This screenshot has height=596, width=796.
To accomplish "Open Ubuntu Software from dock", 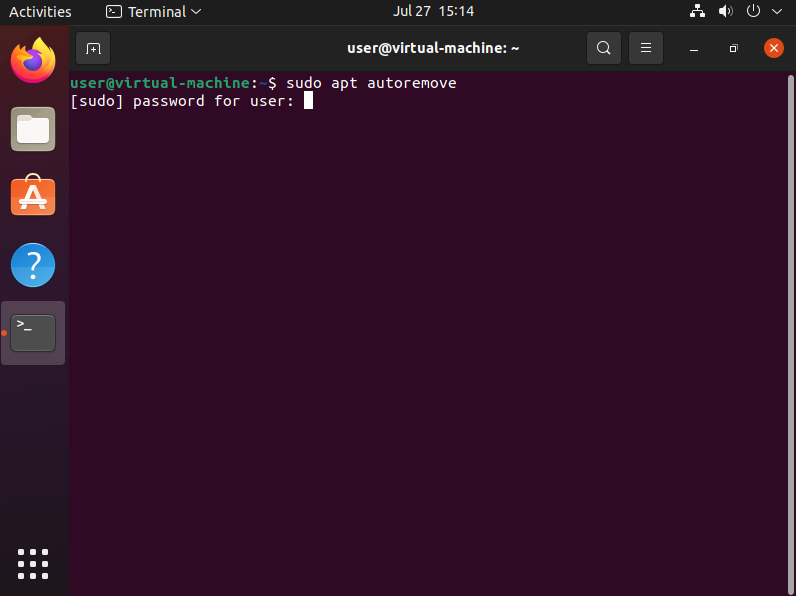I will (33, 197).
